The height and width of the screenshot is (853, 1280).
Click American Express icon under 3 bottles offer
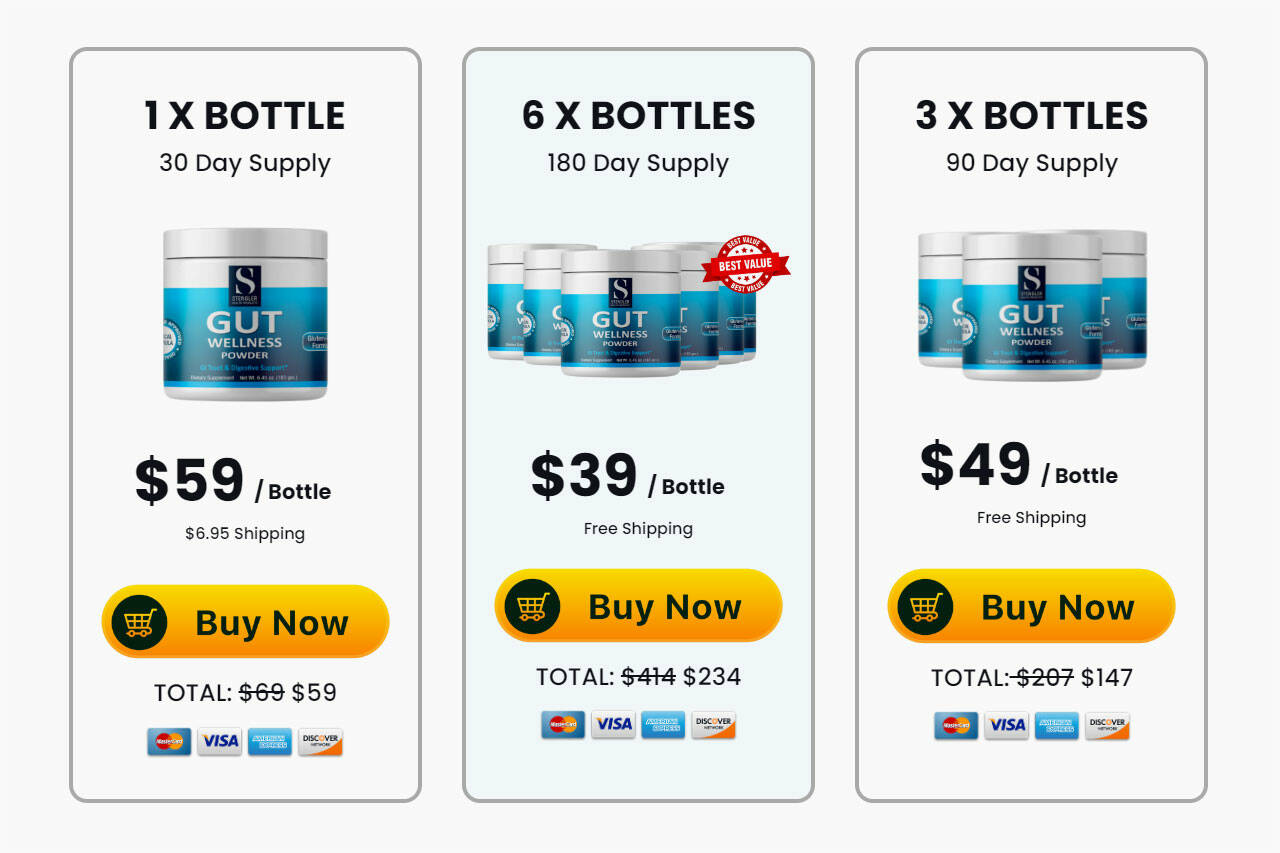pyautogui.click(x=1056, y=725)
